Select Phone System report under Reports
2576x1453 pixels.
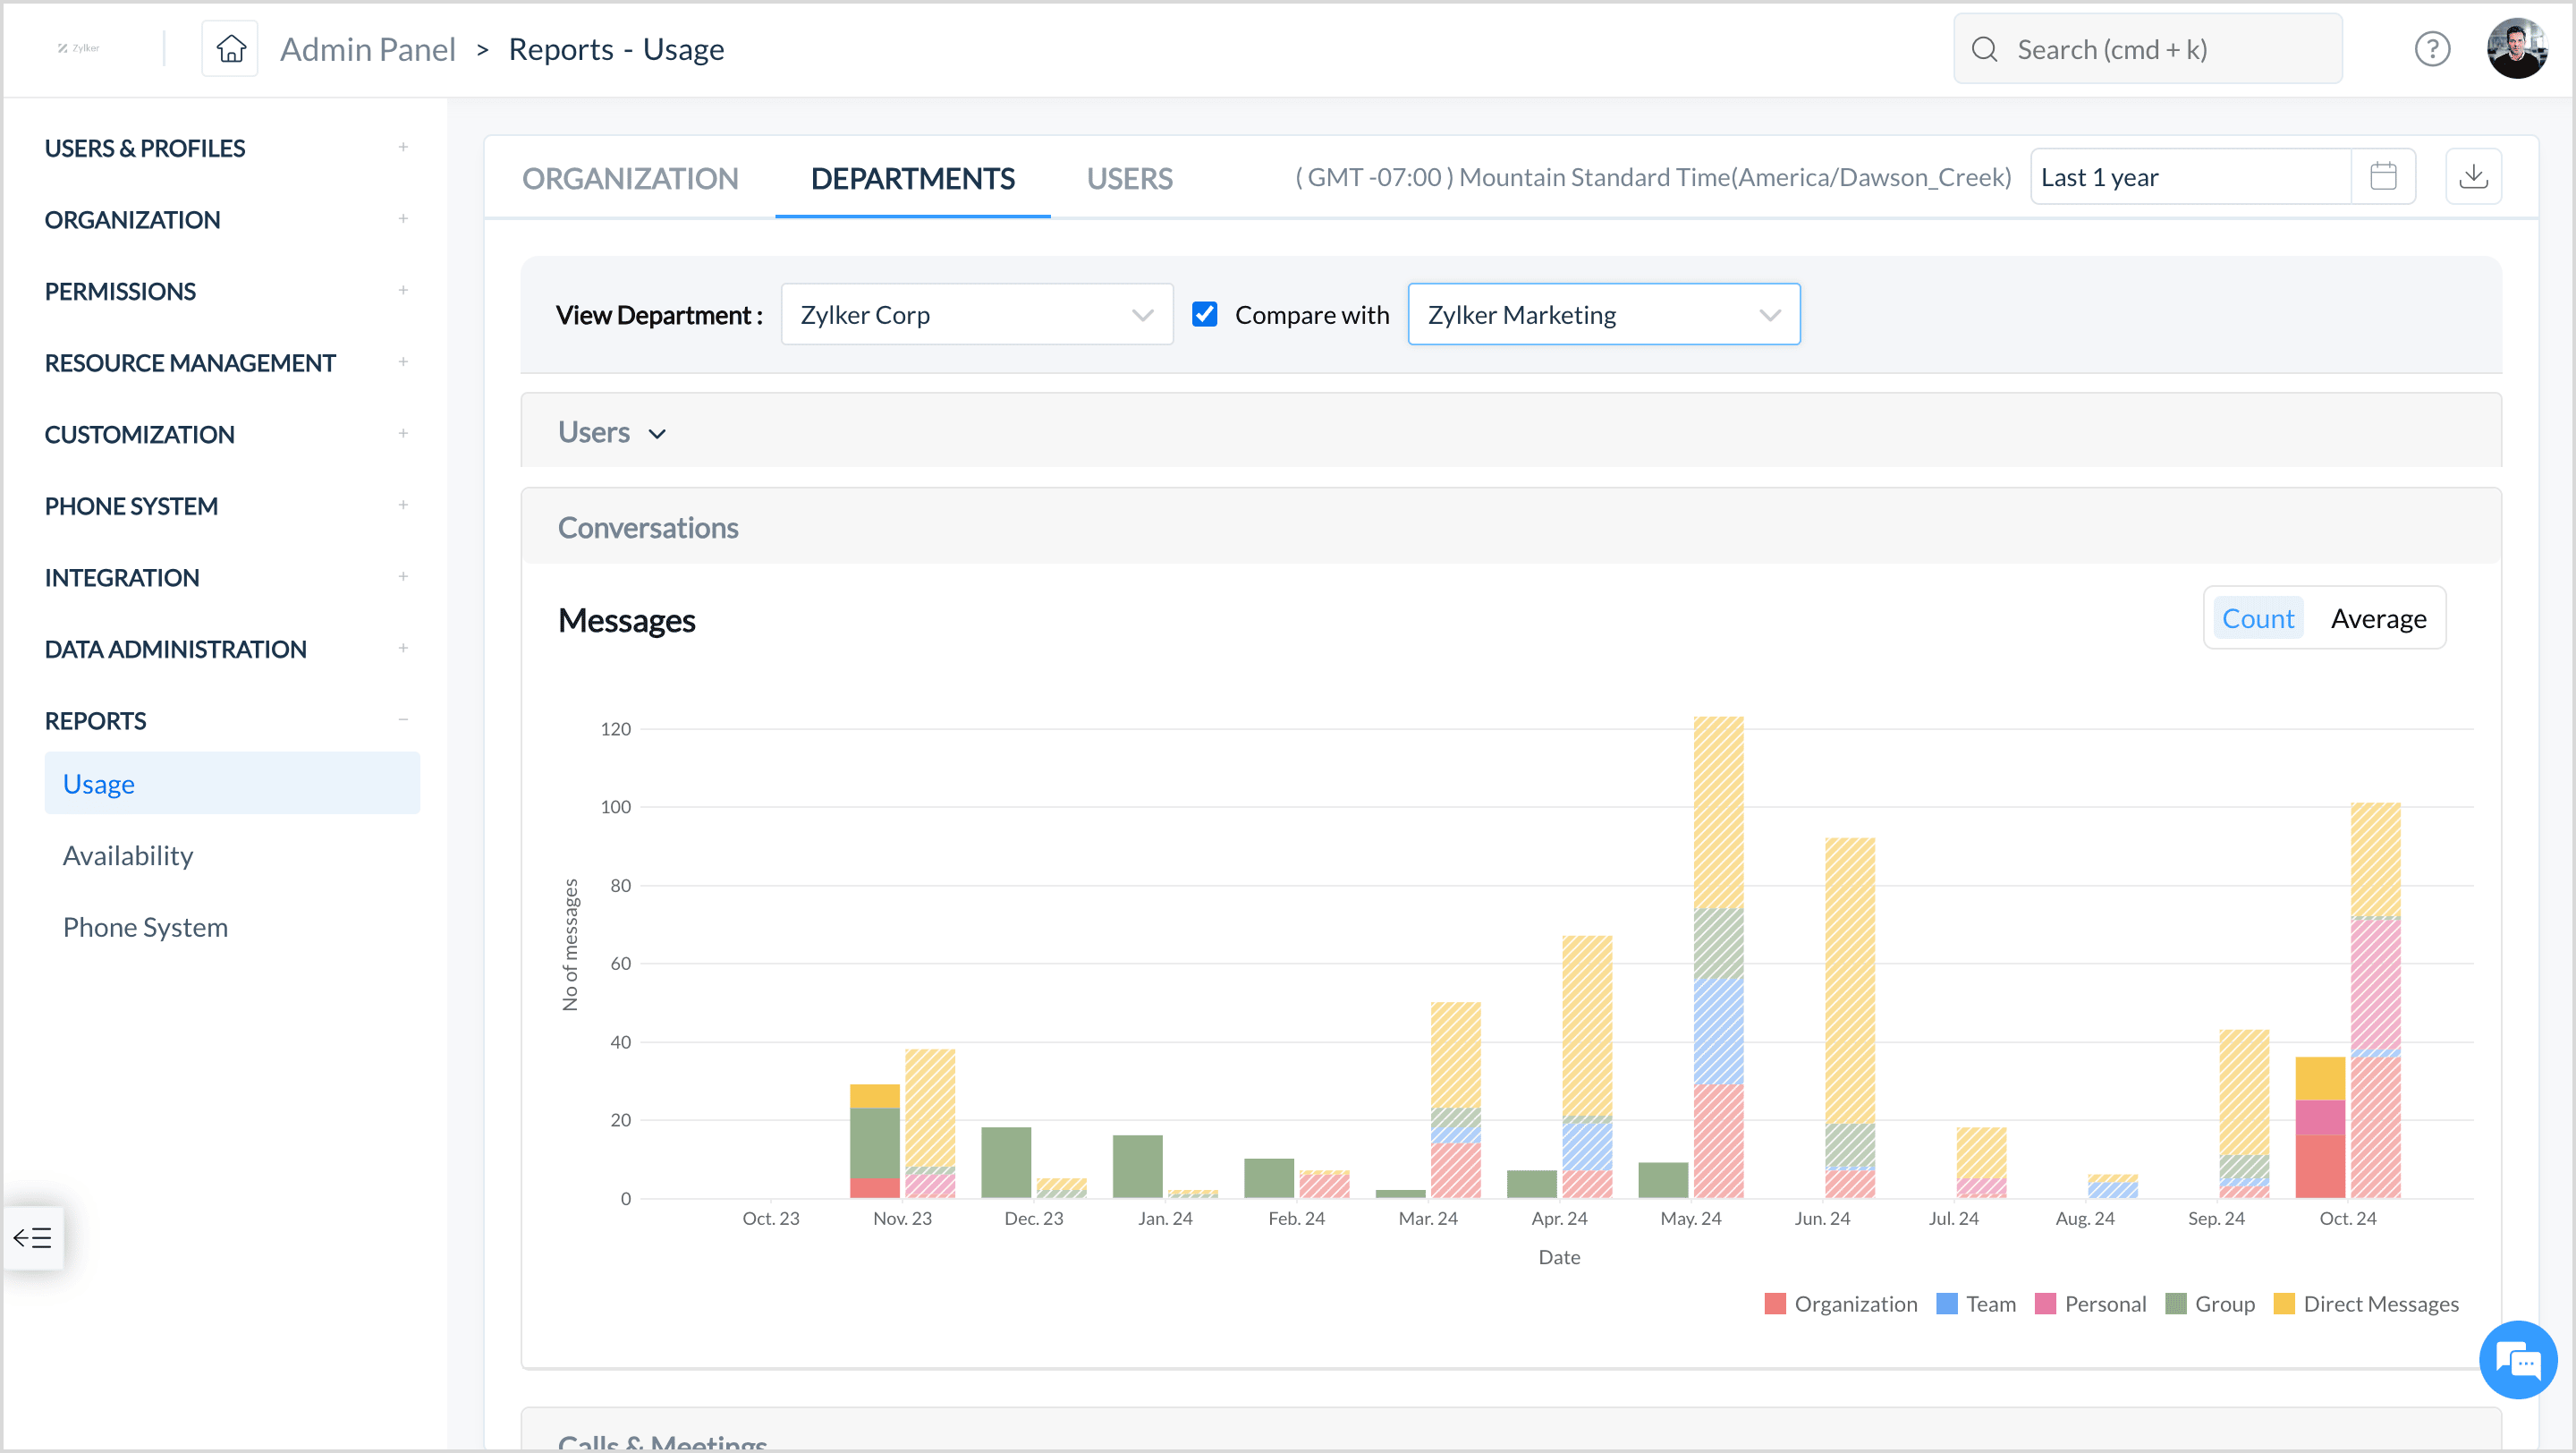[x=145, y=928]
